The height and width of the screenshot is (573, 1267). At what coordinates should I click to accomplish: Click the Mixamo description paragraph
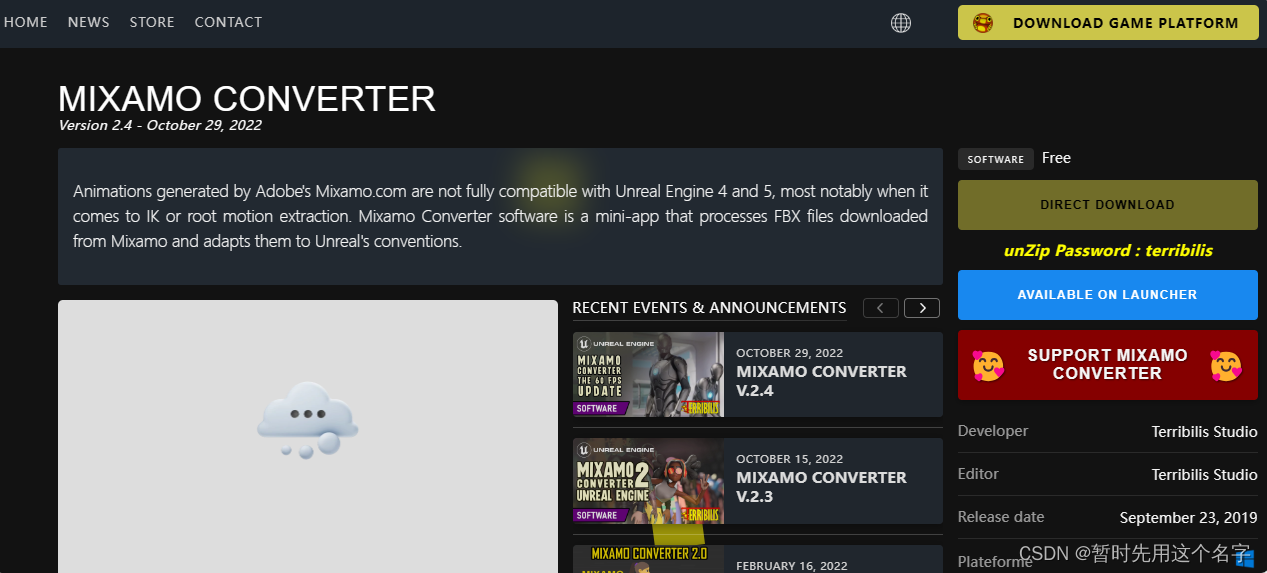pos(500,216)
